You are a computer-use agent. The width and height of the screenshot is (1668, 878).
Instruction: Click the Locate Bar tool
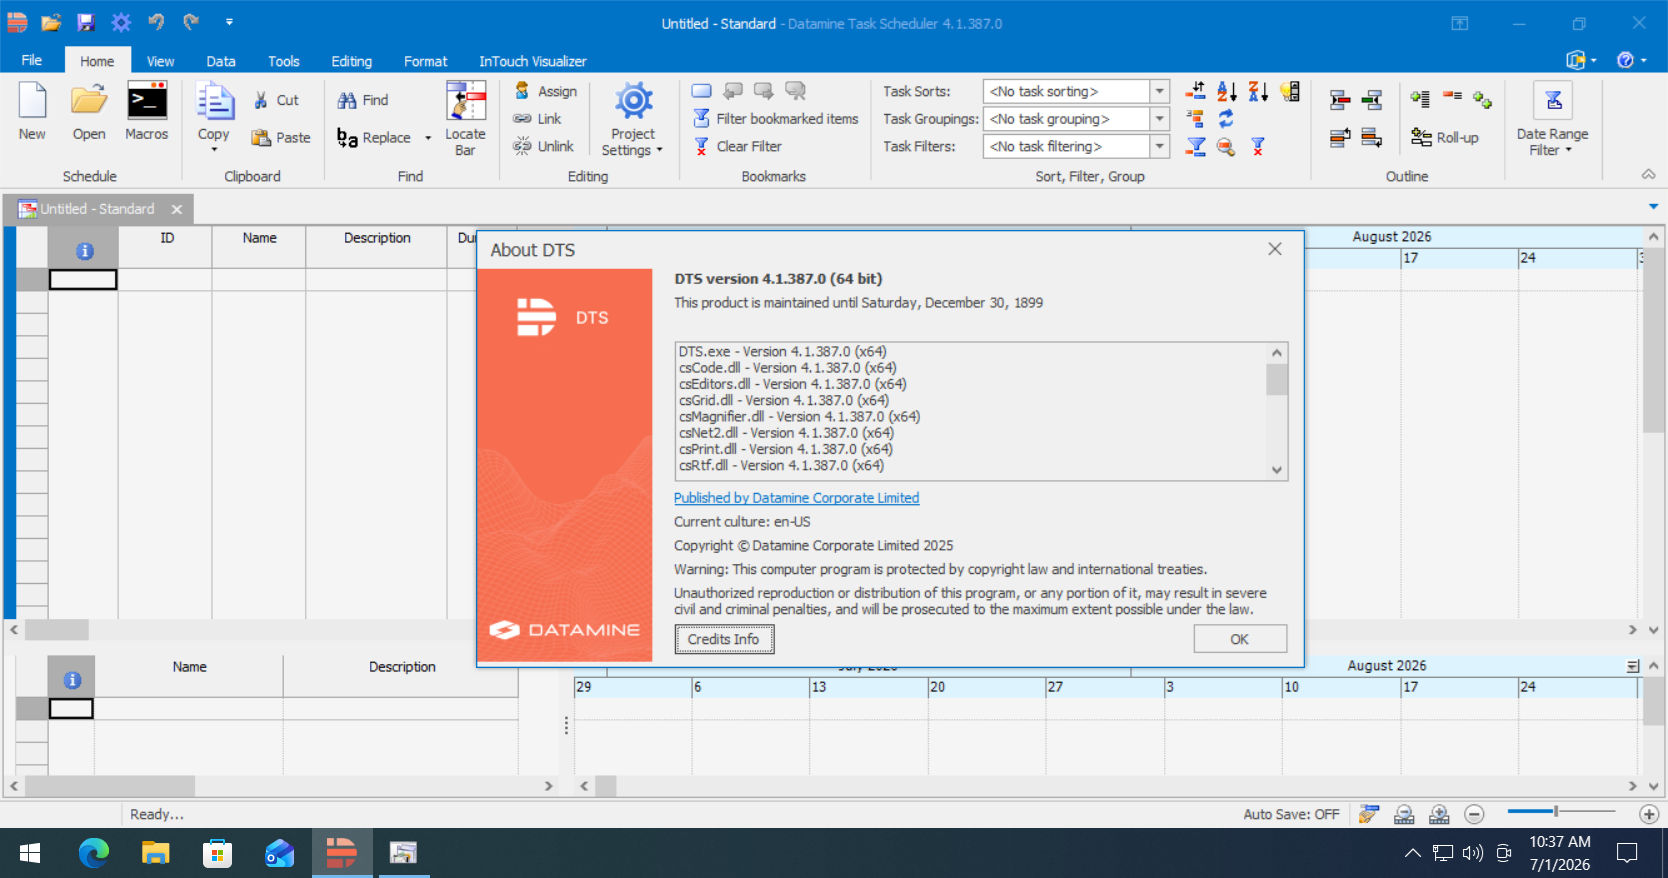click(x=465, y=119)
